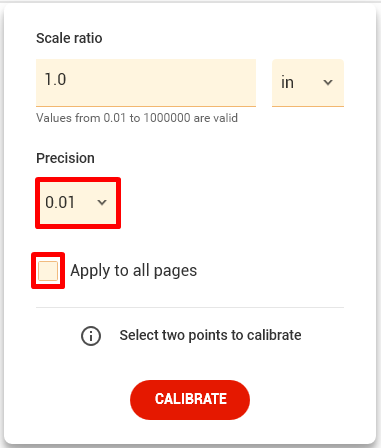Select the 0.01 precision value text
Viewport: 381px width, 448px height.
point(60,202)
